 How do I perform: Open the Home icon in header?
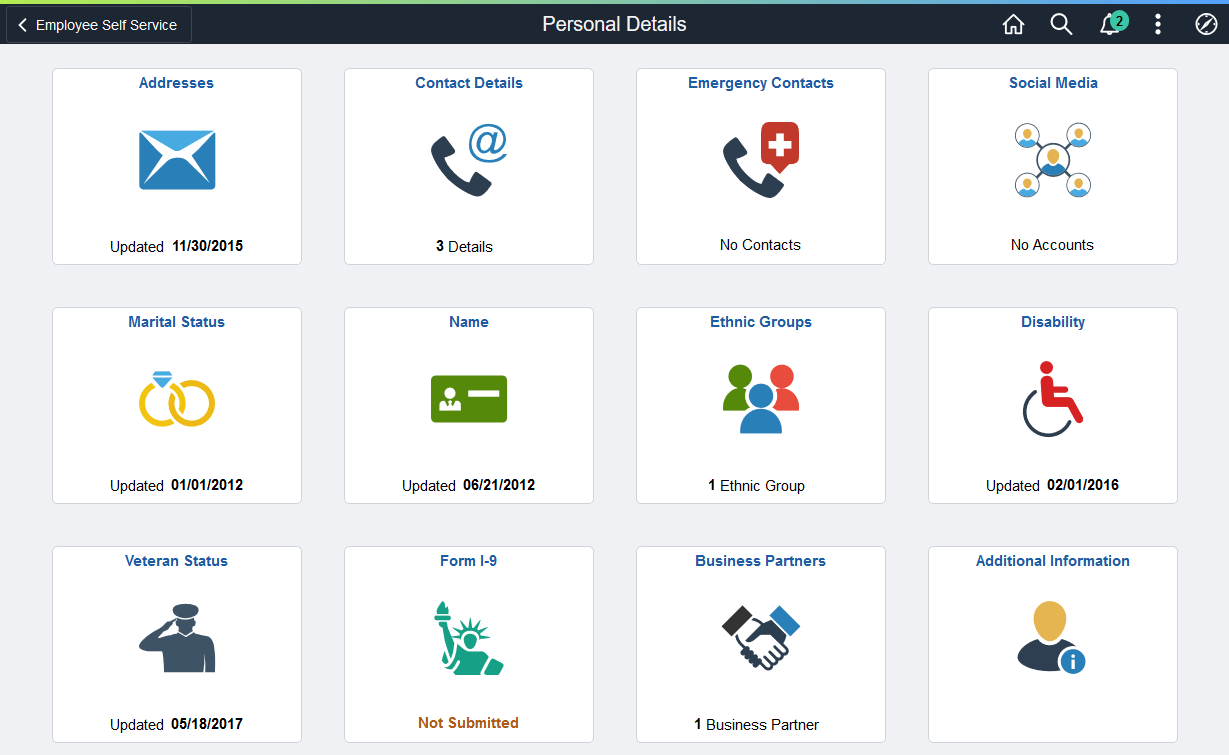(1013, 25)
